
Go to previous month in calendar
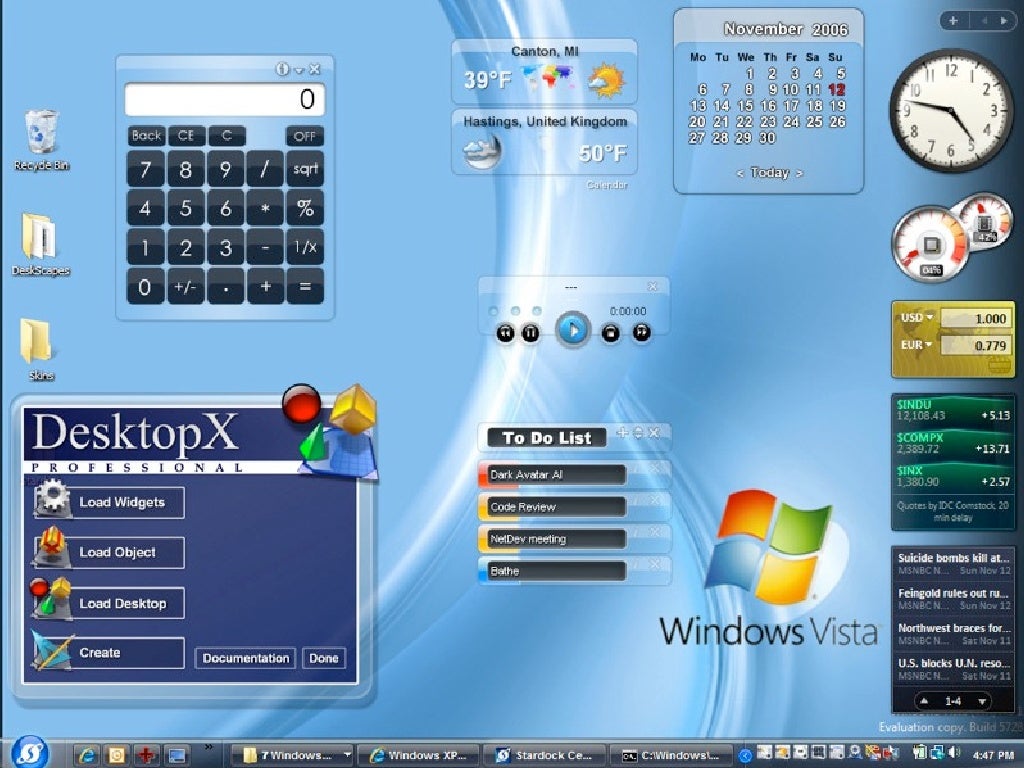[739, 173]
